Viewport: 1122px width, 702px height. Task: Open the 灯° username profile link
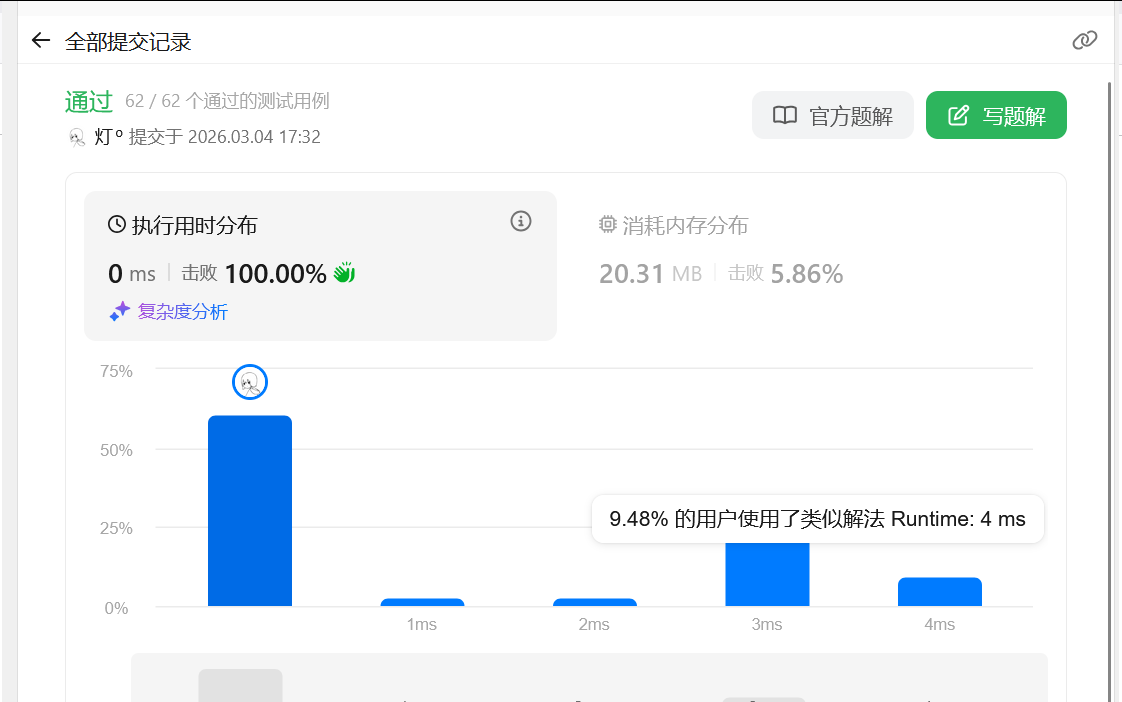point(108,137)
